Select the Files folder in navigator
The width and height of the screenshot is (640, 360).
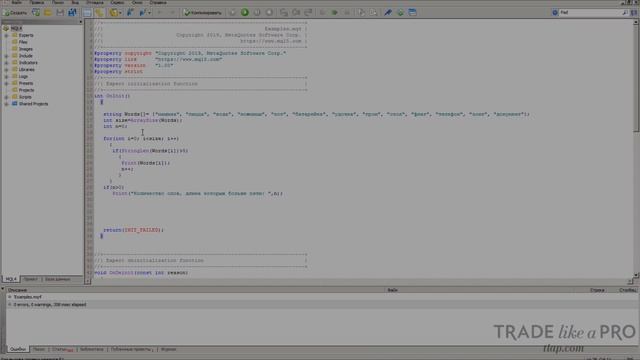coord(23,42)
